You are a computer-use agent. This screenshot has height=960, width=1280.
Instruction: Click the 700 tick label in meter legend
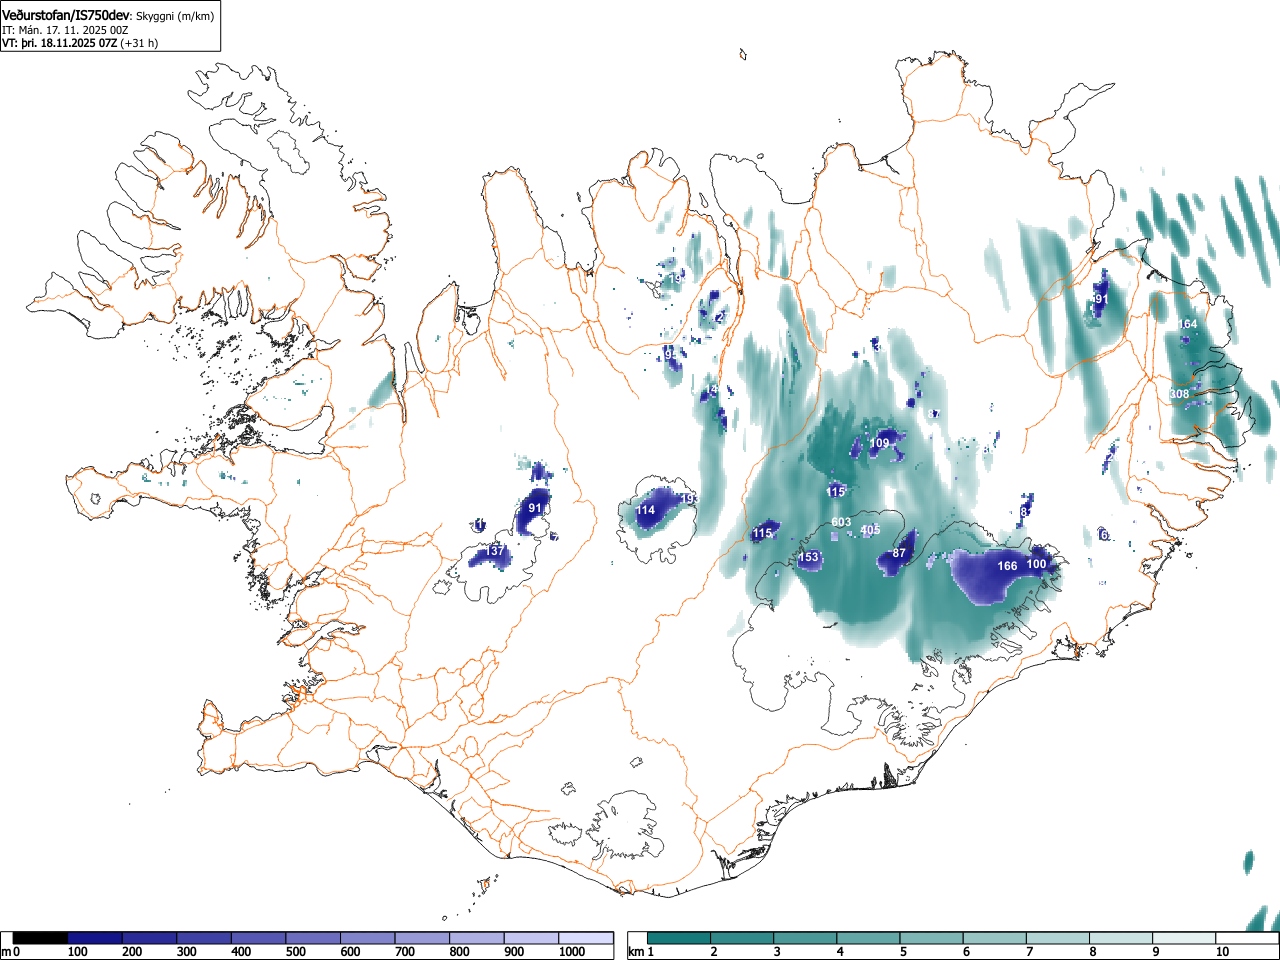coord(404,952)
